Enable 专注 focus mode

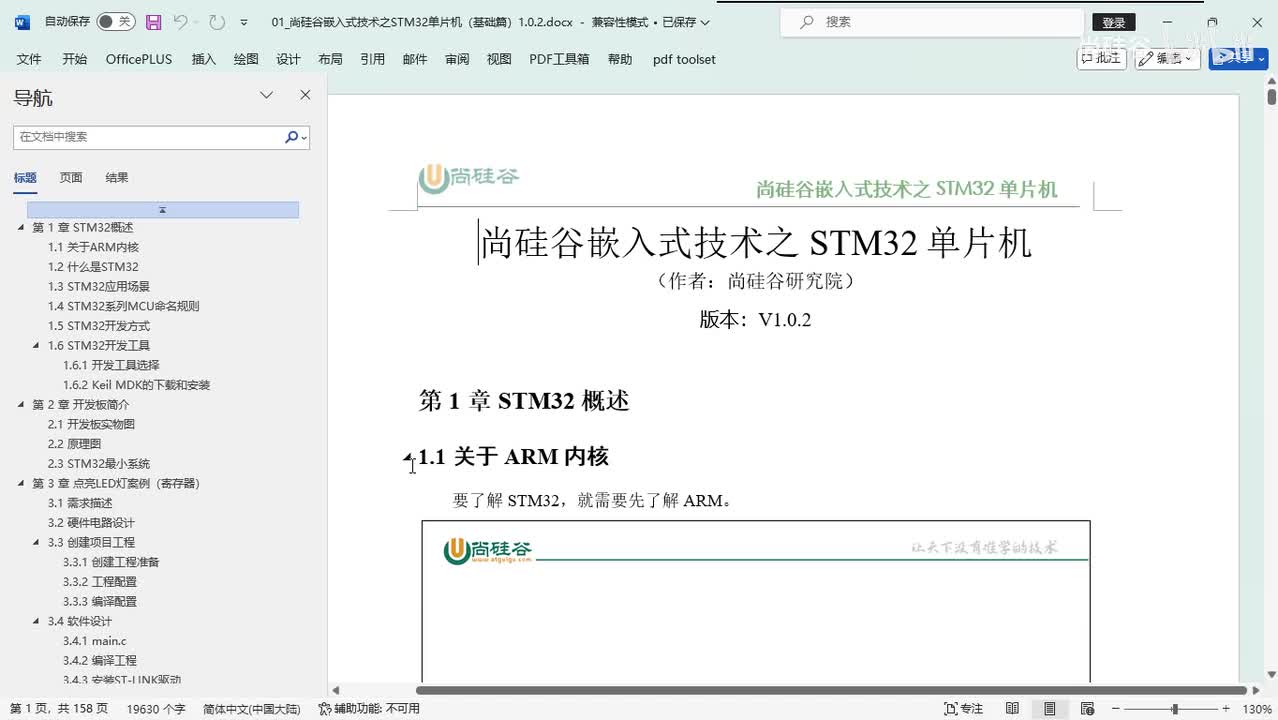tap(964, 709)
